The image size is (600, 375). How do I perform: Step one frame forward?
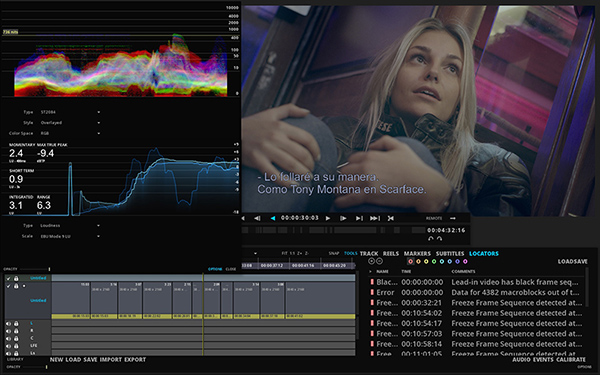tap(343, 218)
